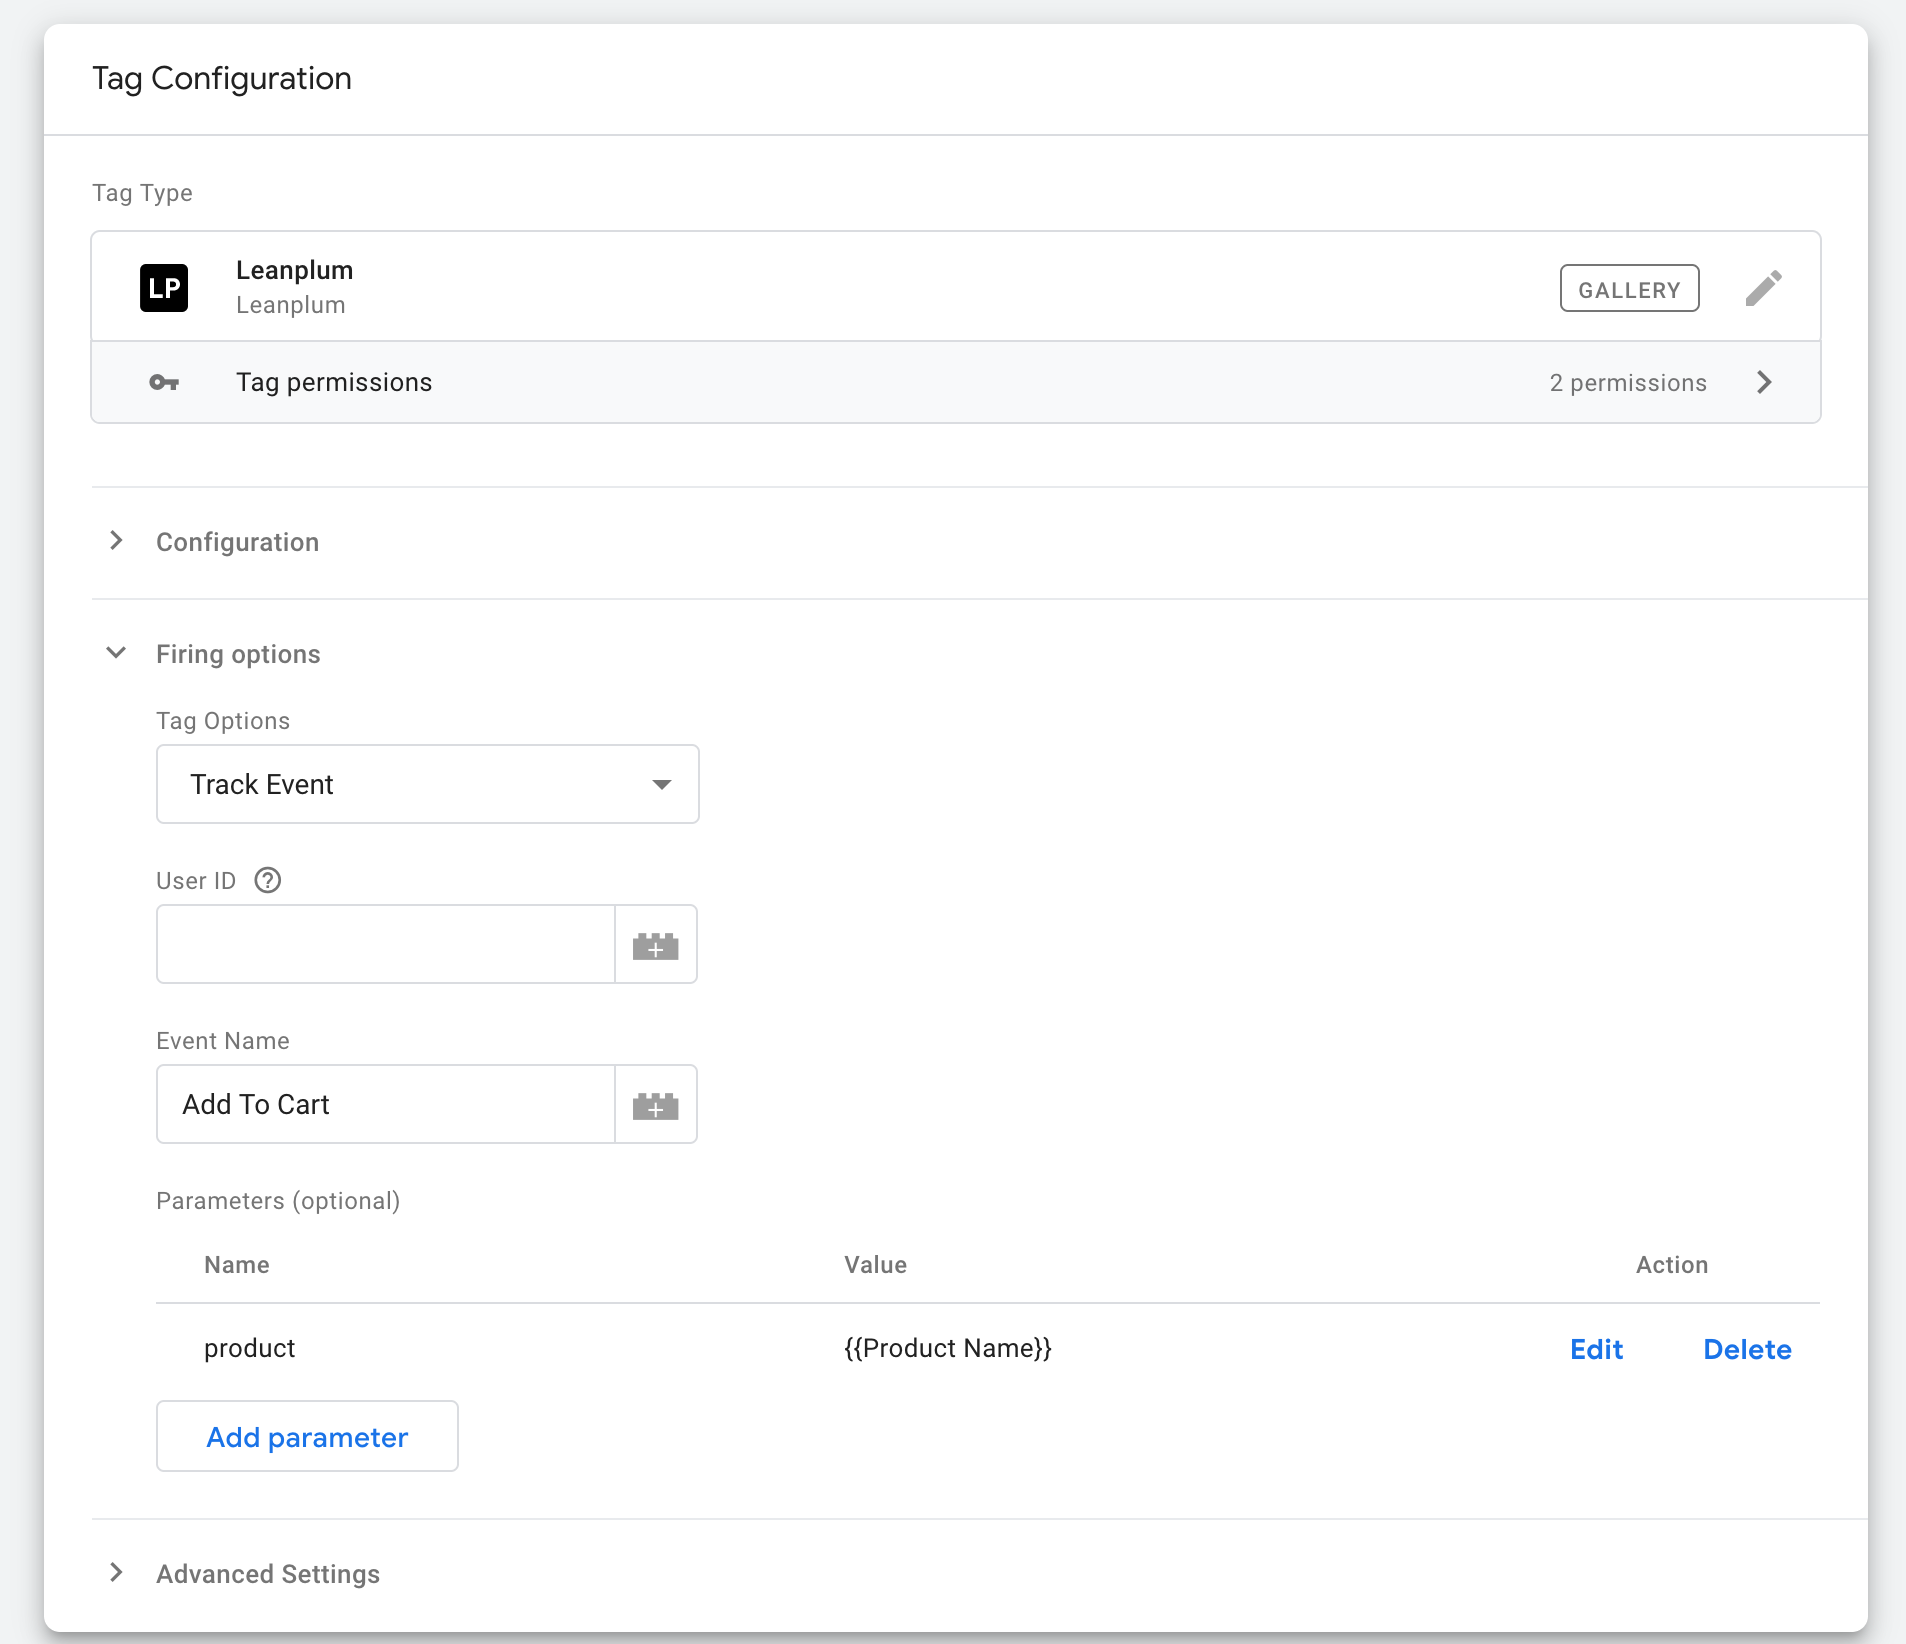
Task: Click the Tag Options label
Action: pyautogui.click(x=223, y=721)
